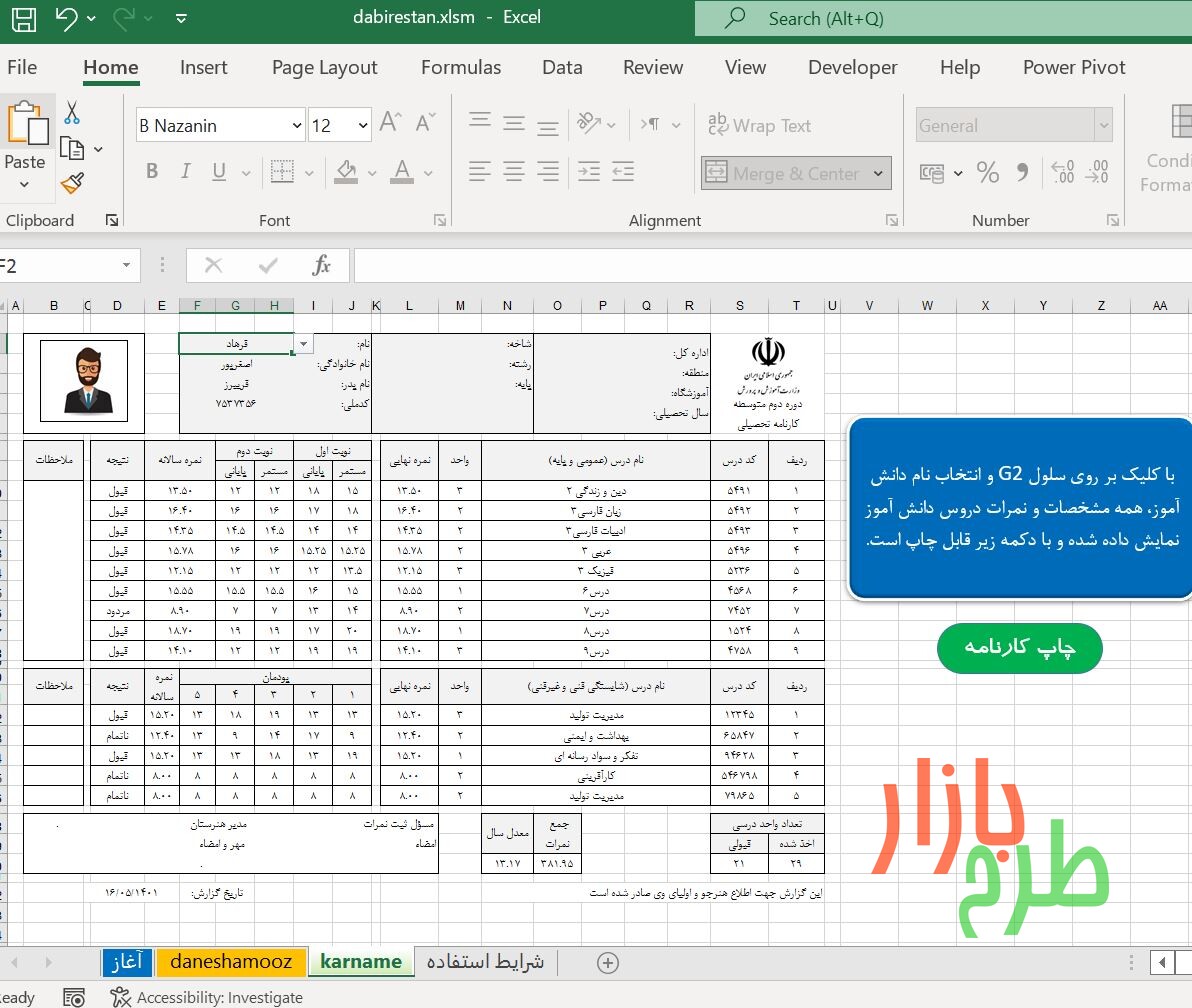Click Increase Font Size icon

391,123
